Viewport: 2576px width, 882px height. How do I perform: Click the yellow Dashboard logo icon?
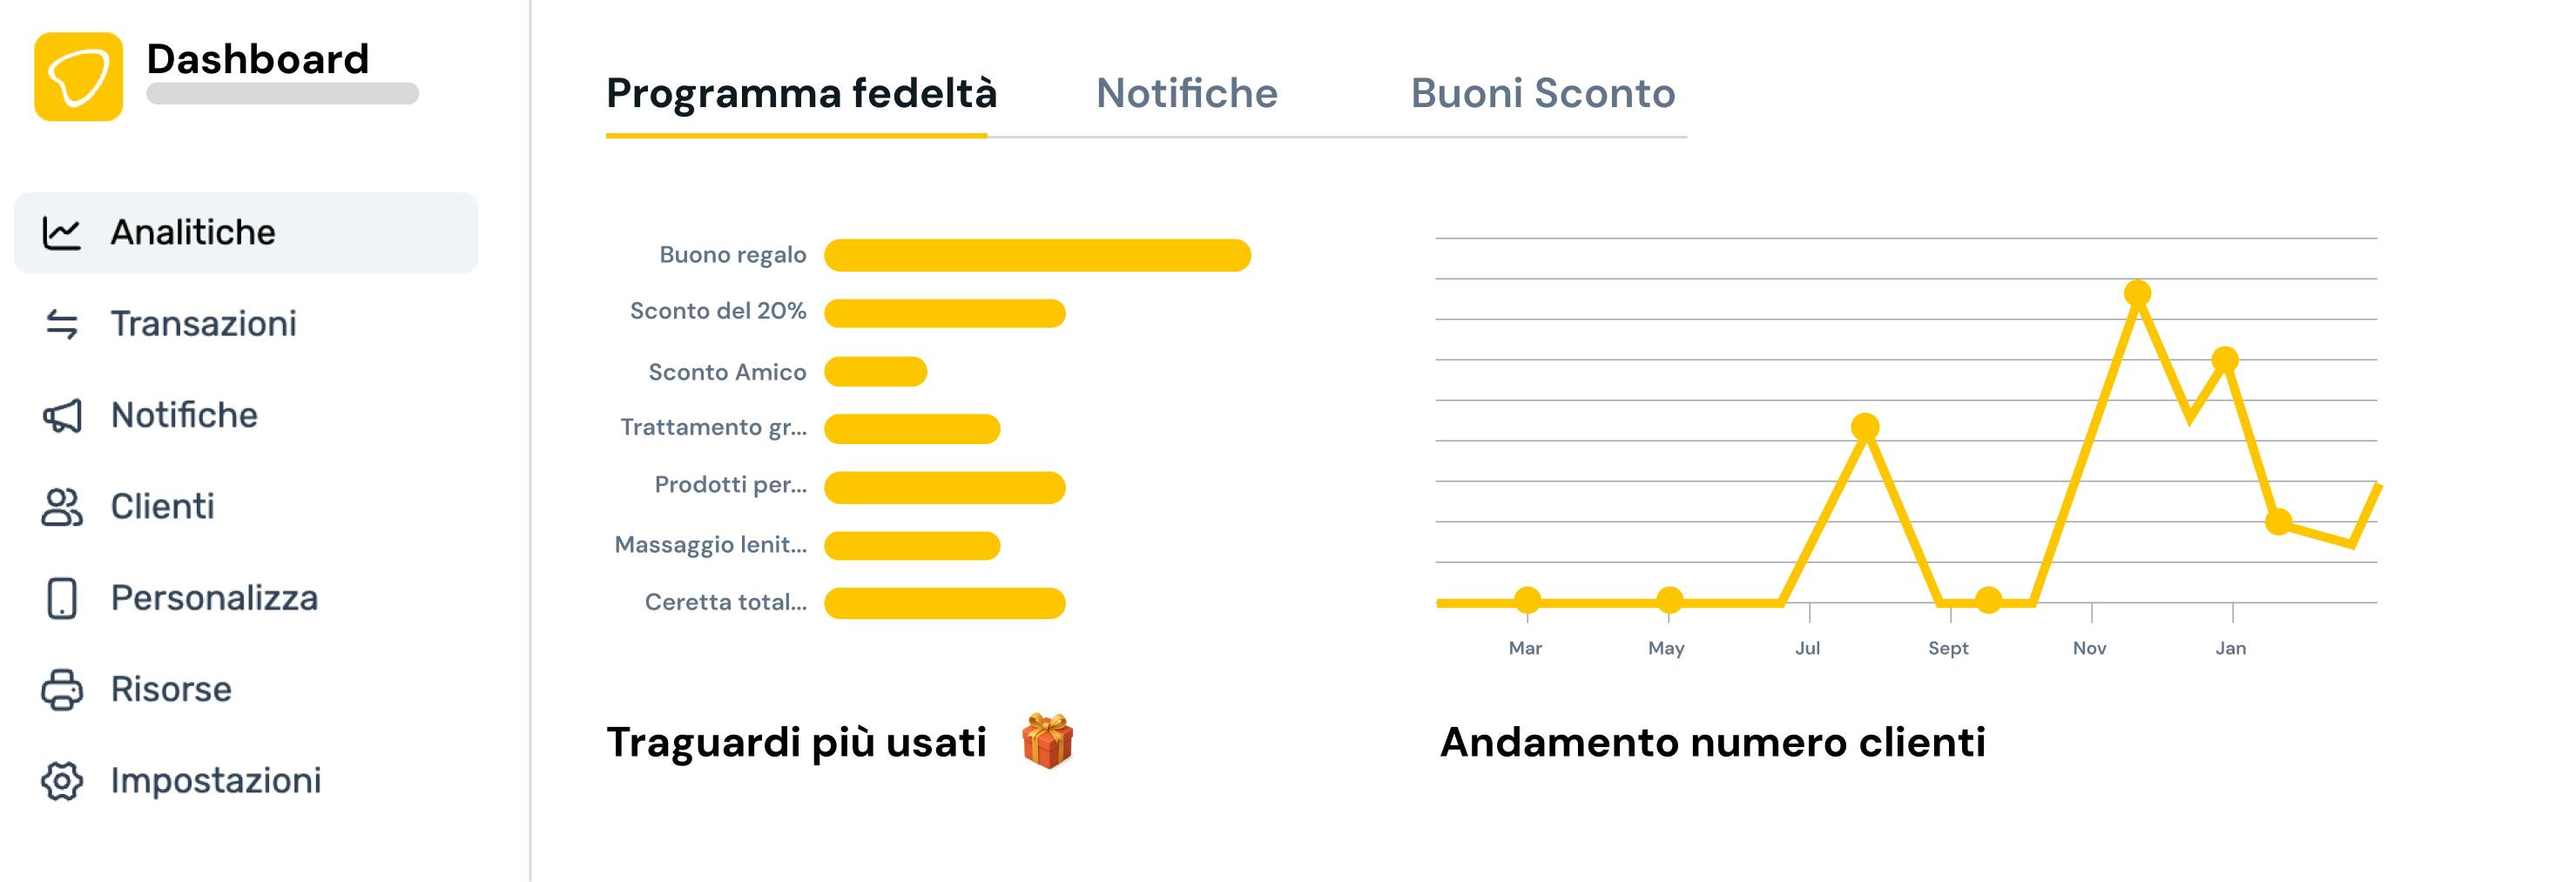(78, 77)
